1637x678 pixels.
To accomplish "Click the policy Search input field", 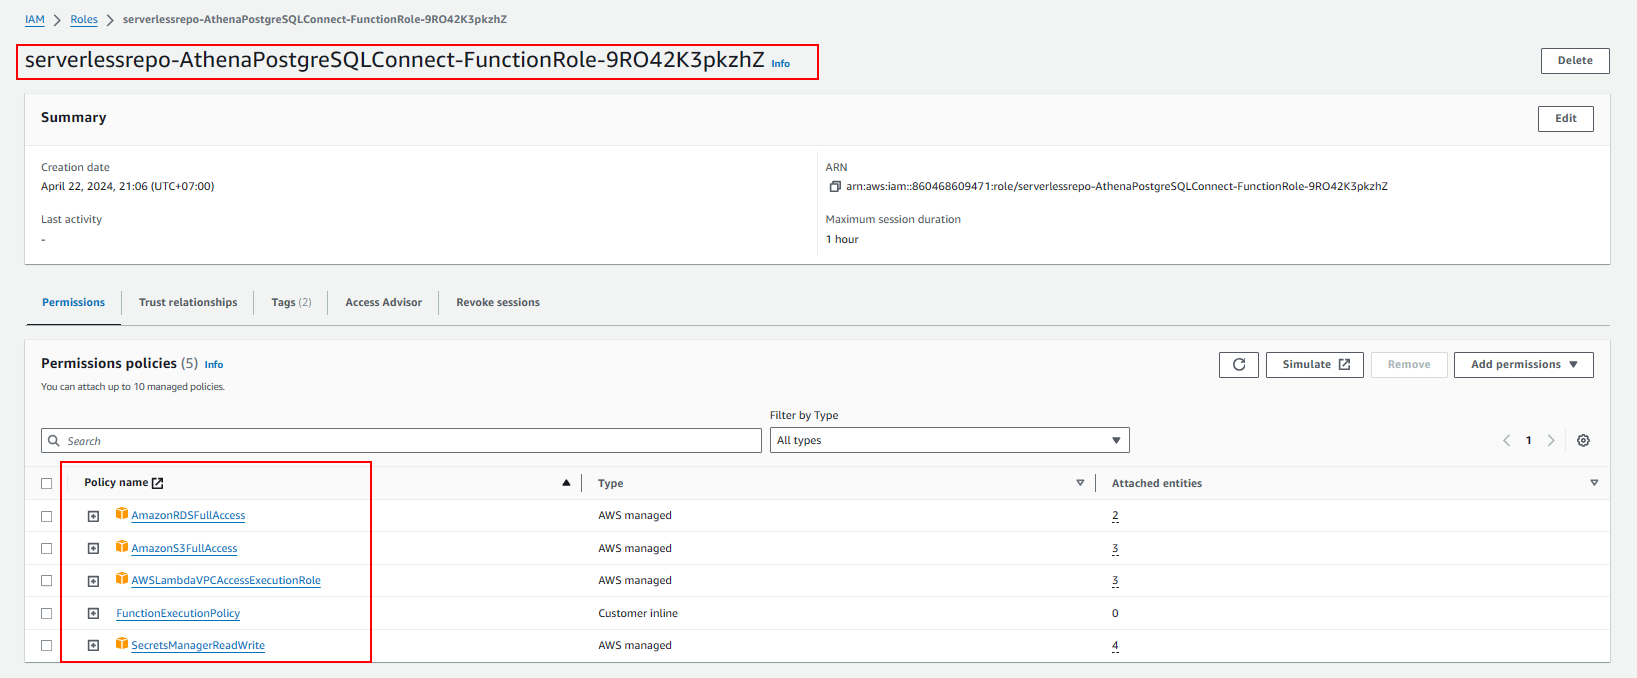I will (x=401, y=441).
